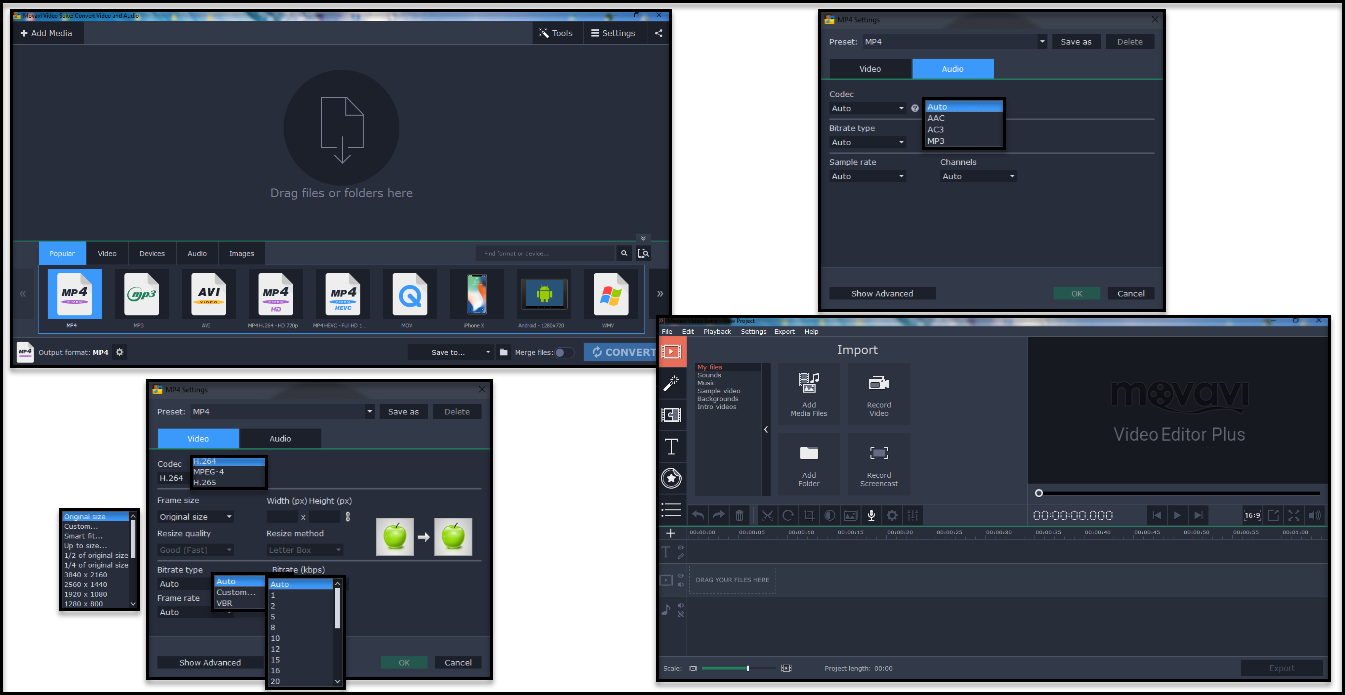The height and width of the screenshot is (695, 1345).
Task: Open the Export menu in Video Editor
Action: click(785, 331)
